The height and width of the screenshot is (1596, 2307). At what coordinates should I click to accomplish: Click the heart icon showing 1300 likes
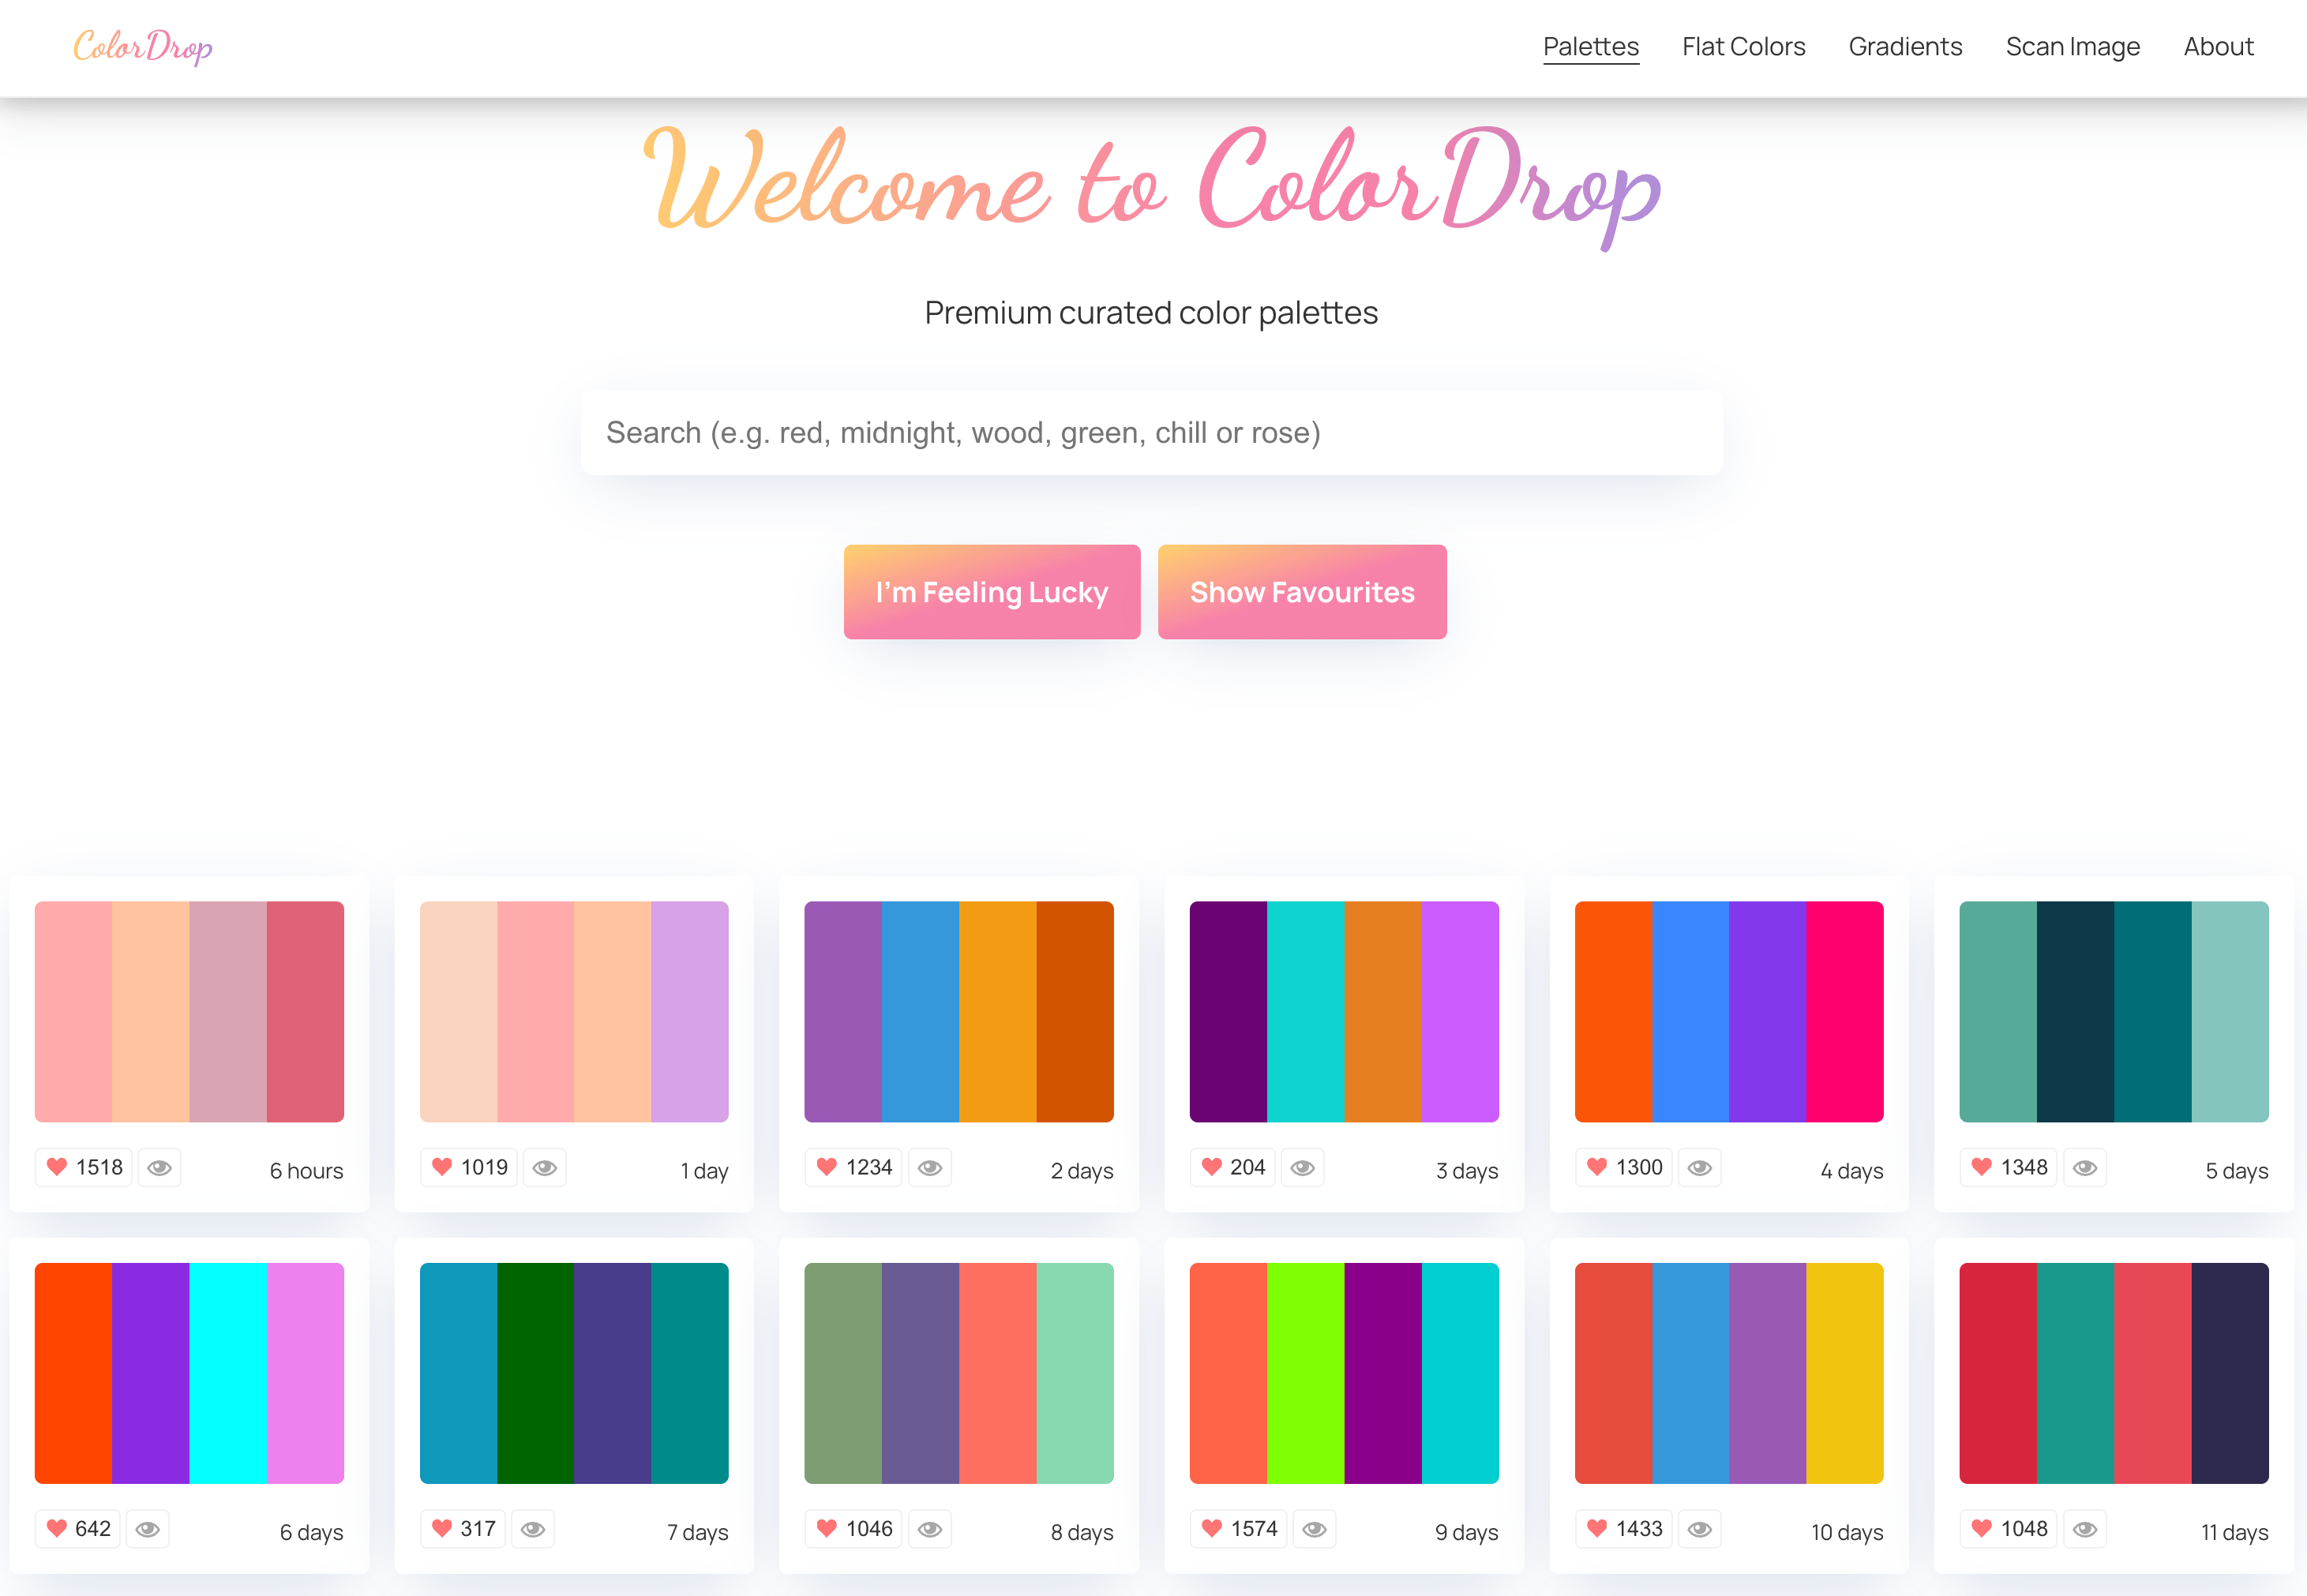[x=1624, y=1167]
